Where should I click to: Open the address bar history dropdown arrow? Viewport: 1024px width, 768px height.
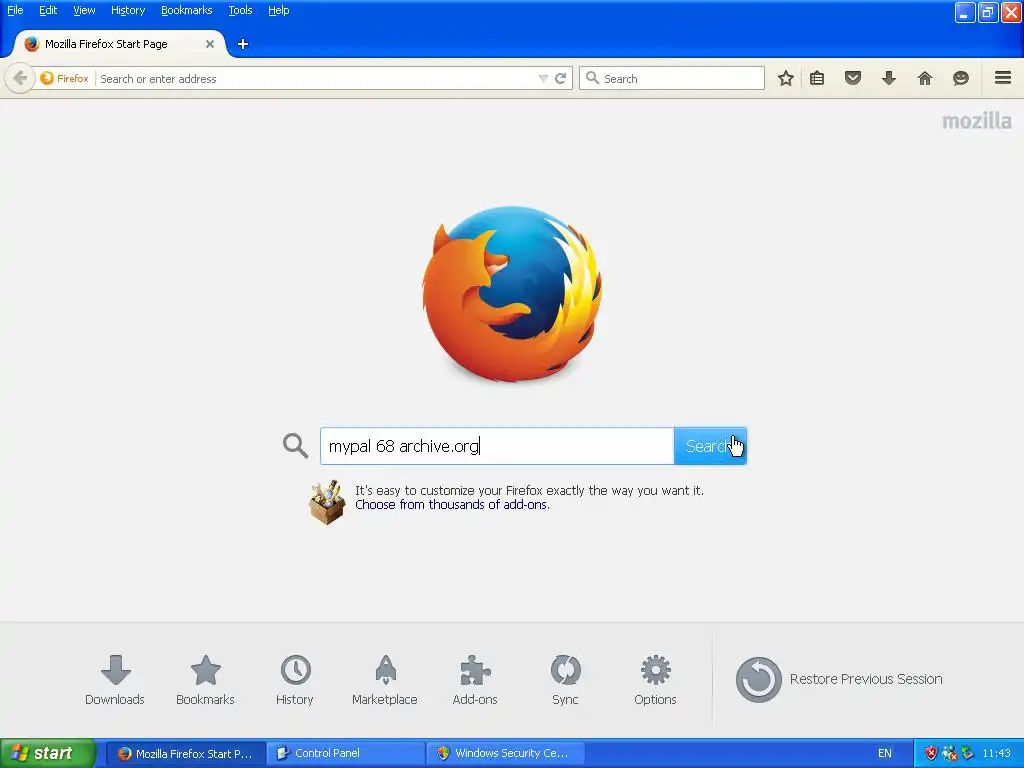point(543,78)
